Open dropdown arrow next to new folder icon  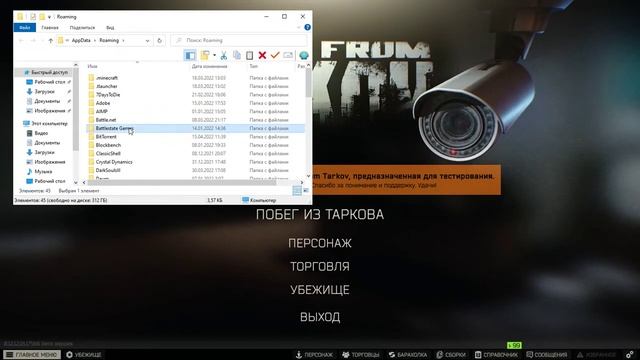(214, 55)
